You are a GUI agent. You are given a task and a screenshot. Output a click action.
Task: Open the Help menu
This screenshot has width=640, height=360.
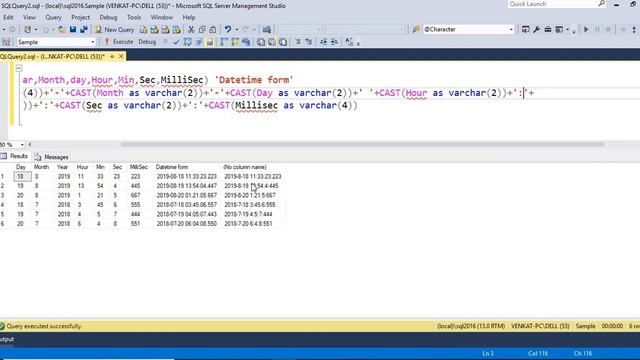(189, 18)
